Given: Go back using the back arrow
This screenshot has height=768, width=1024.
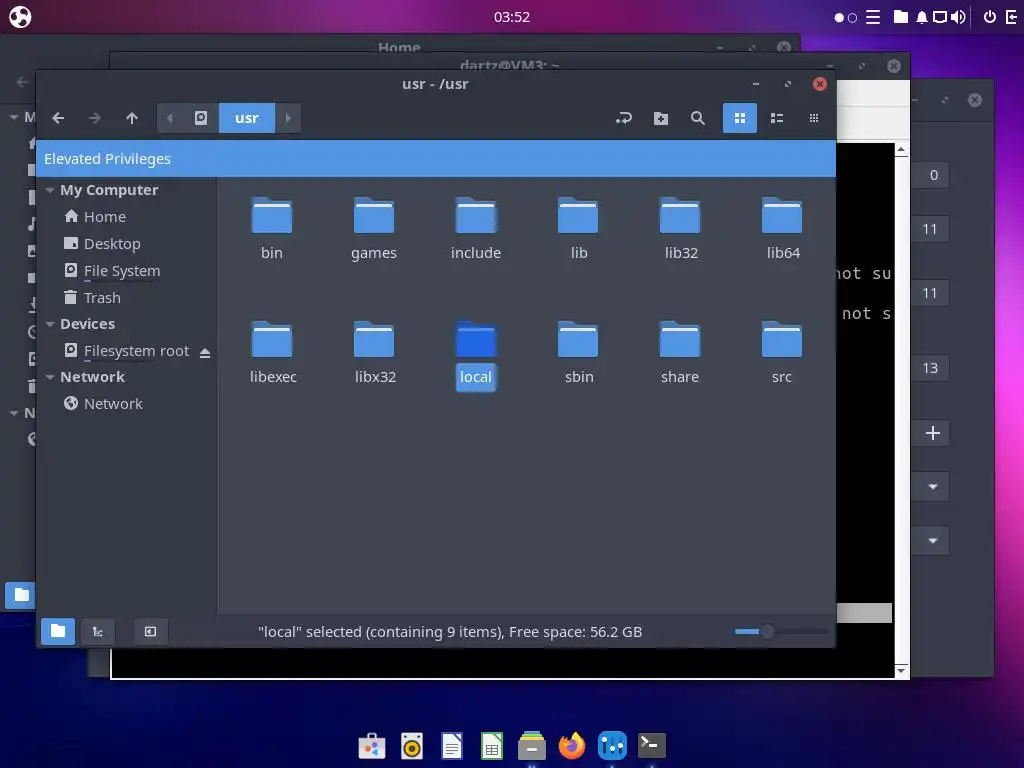Looking at the screenshot, I should (58, 118).
